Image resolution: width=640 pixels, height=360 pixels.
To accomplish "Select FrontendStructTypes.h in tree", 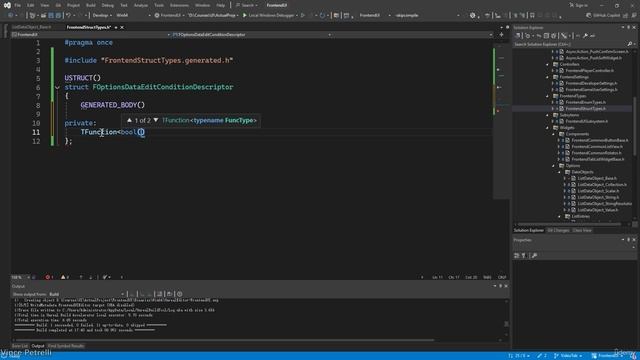I will 586,109.
